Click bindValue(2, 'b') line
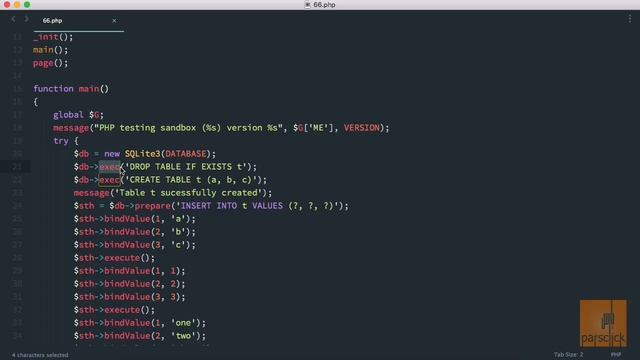The width and height of the screenshot is (640, 360). coord(135,232)
